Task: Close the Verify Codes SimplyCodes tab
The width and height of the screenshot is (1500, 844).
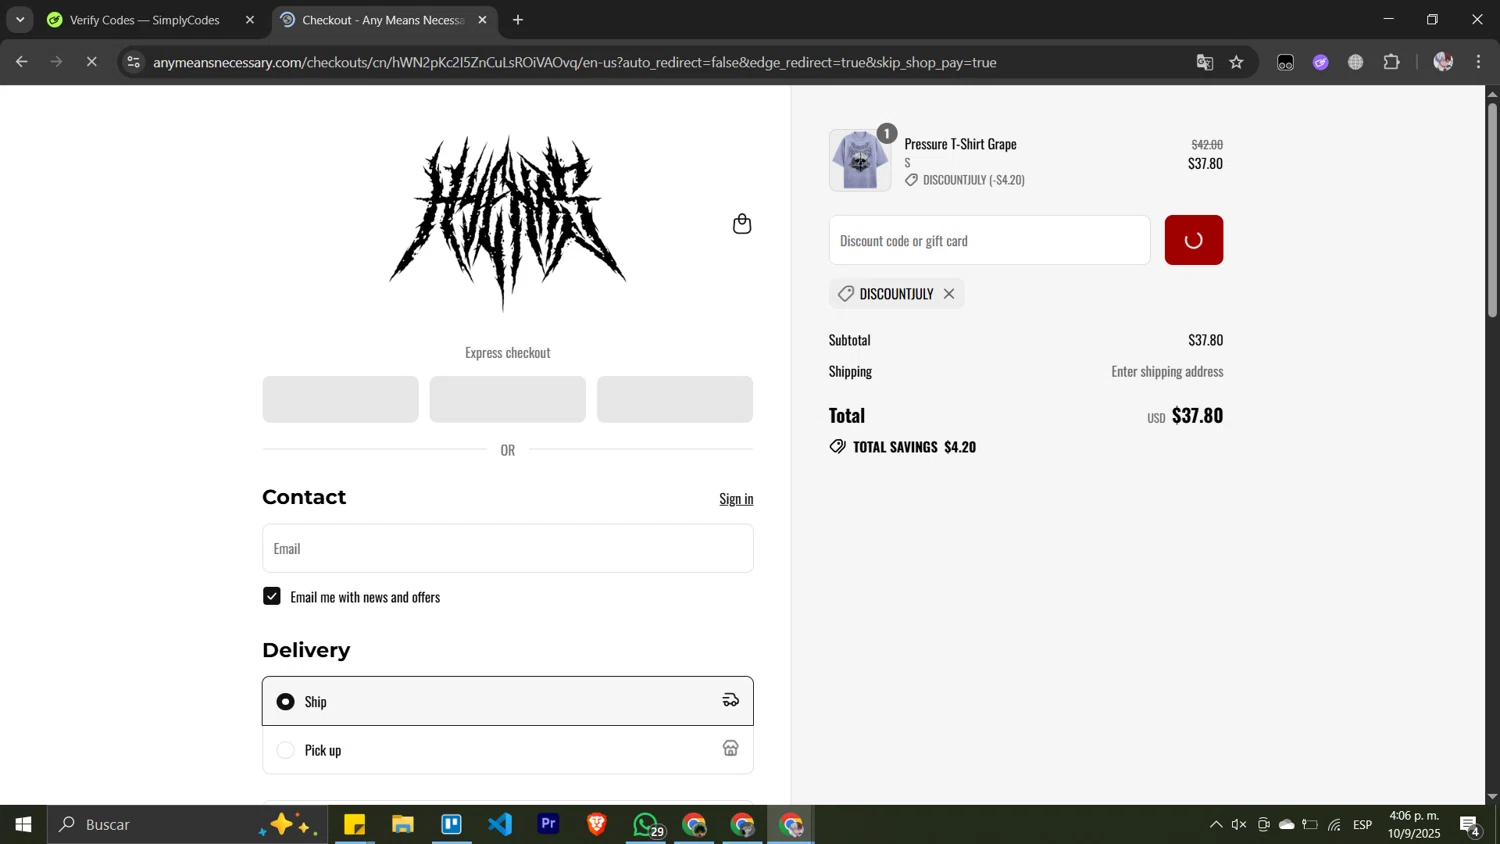Action: pos(250,20)
